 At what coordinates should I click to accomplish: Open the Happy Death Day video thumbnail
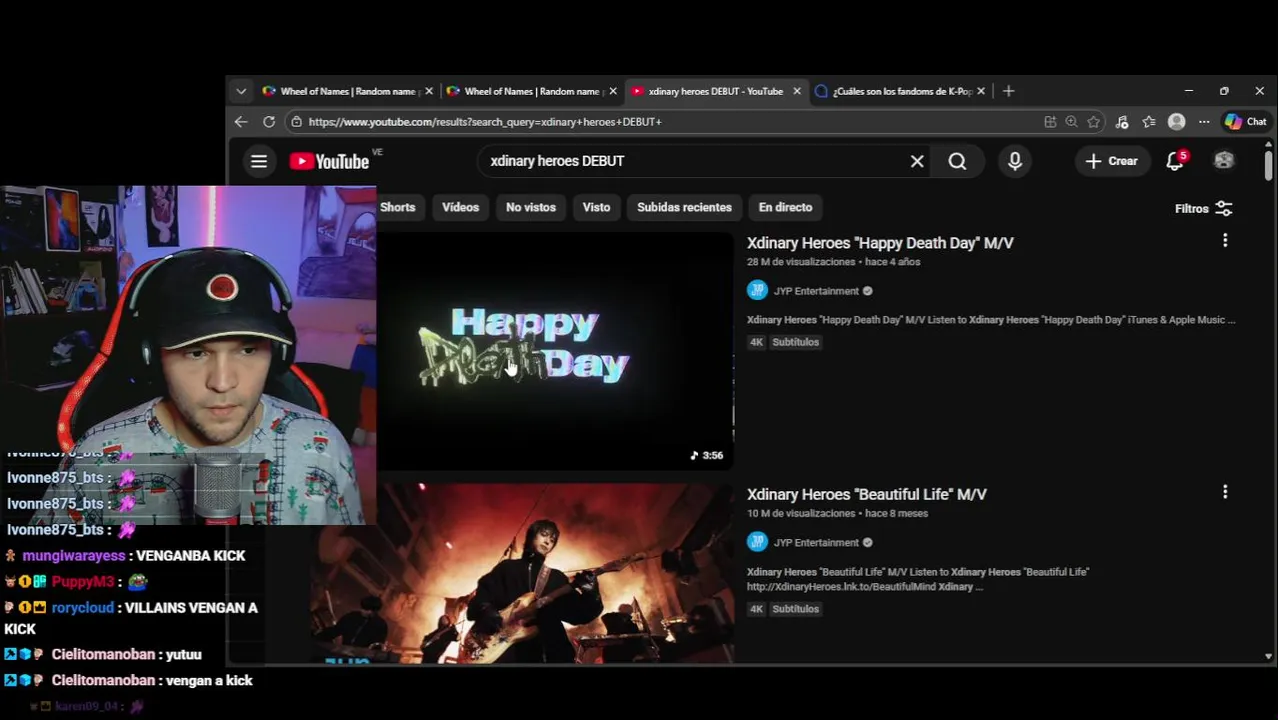coord(555,351)
